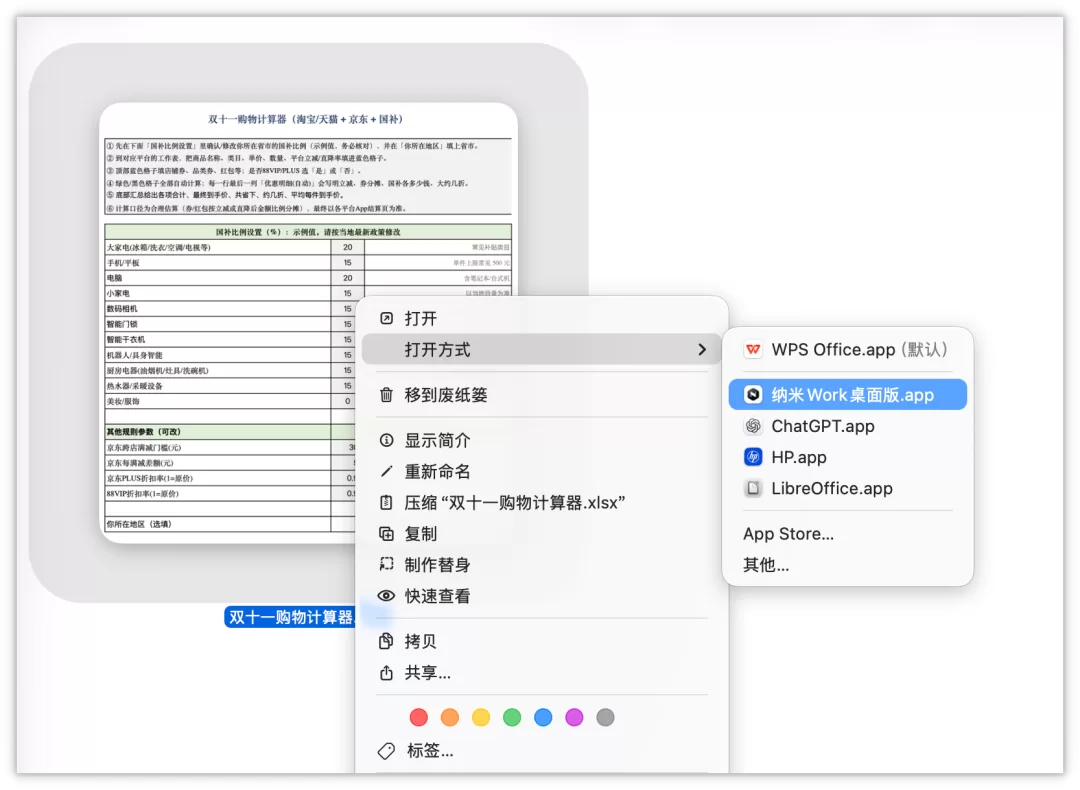Choose 其他… in the submenu
This screenshot has width=1080, height=790.
[x=848, y=565]
